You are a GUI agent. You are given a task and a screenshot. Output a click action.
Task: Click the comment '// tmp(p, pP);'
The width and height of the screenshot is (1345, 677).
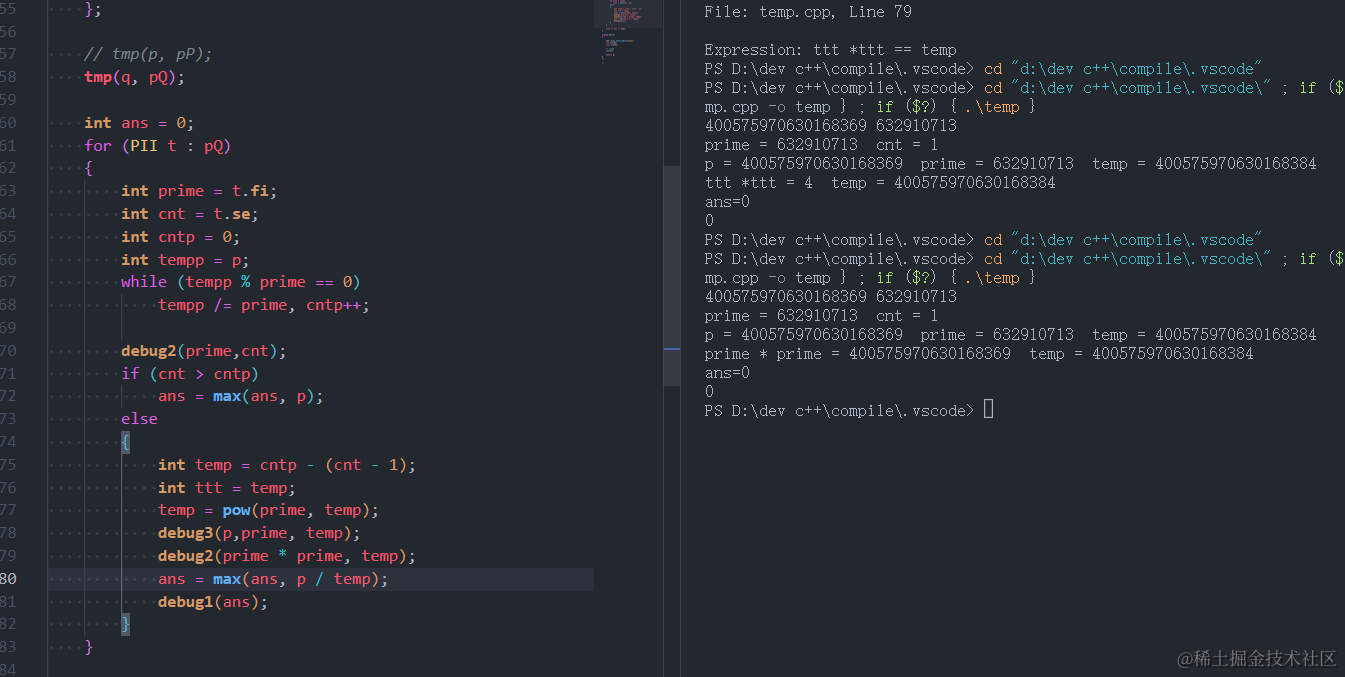tap(148, 54)
